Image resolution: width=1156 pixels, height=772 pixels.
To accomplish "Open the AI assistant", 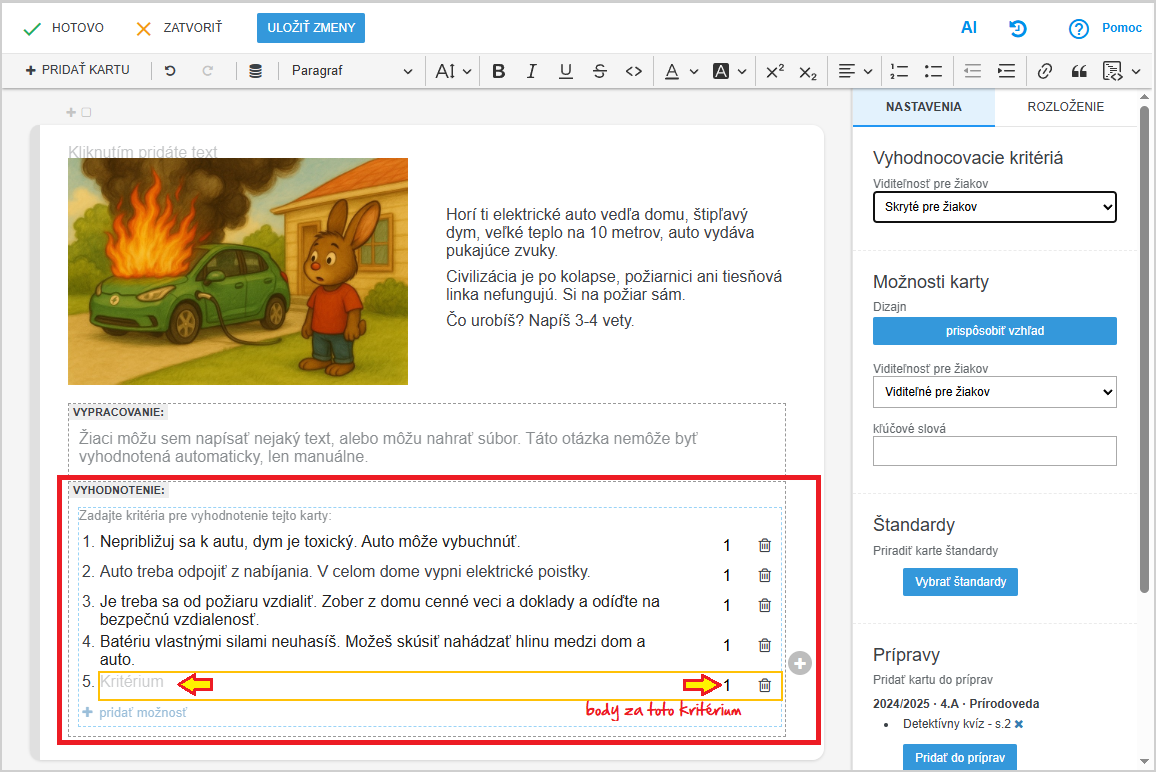I will [x=969, y=28].
